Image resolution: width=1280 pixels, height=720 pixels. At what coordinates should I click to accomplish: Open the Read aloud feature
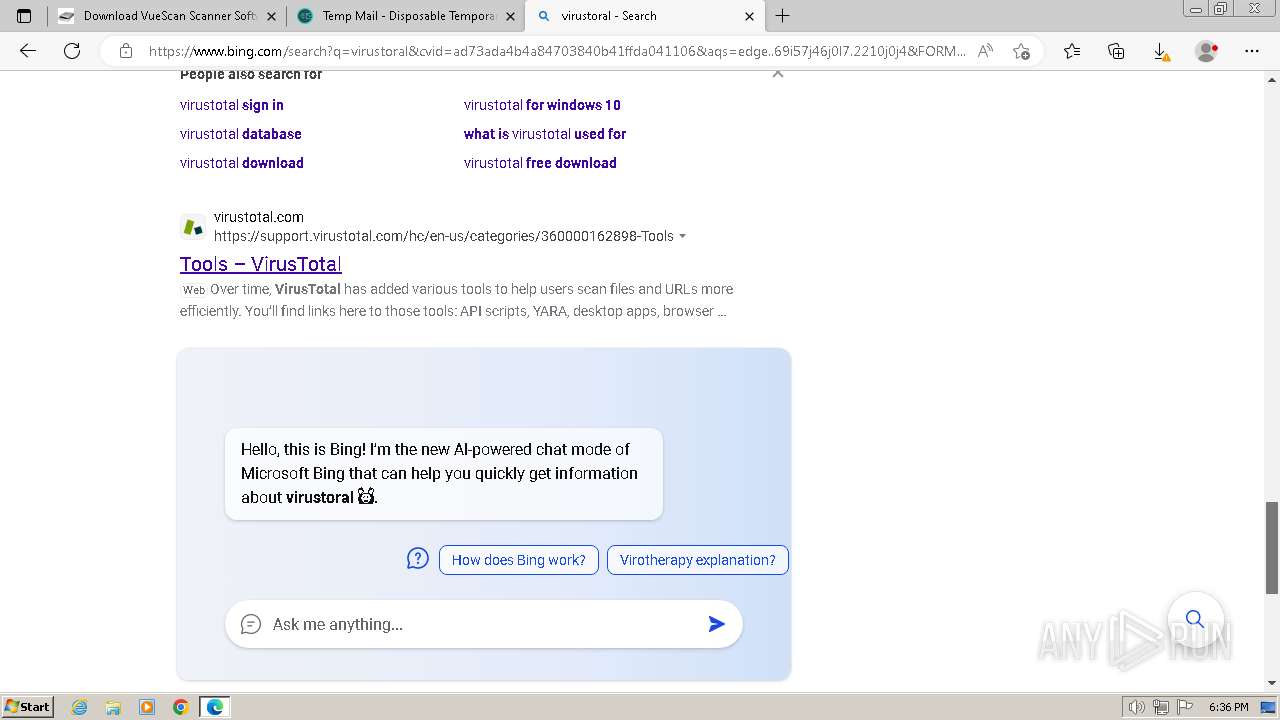pos(985,51)
